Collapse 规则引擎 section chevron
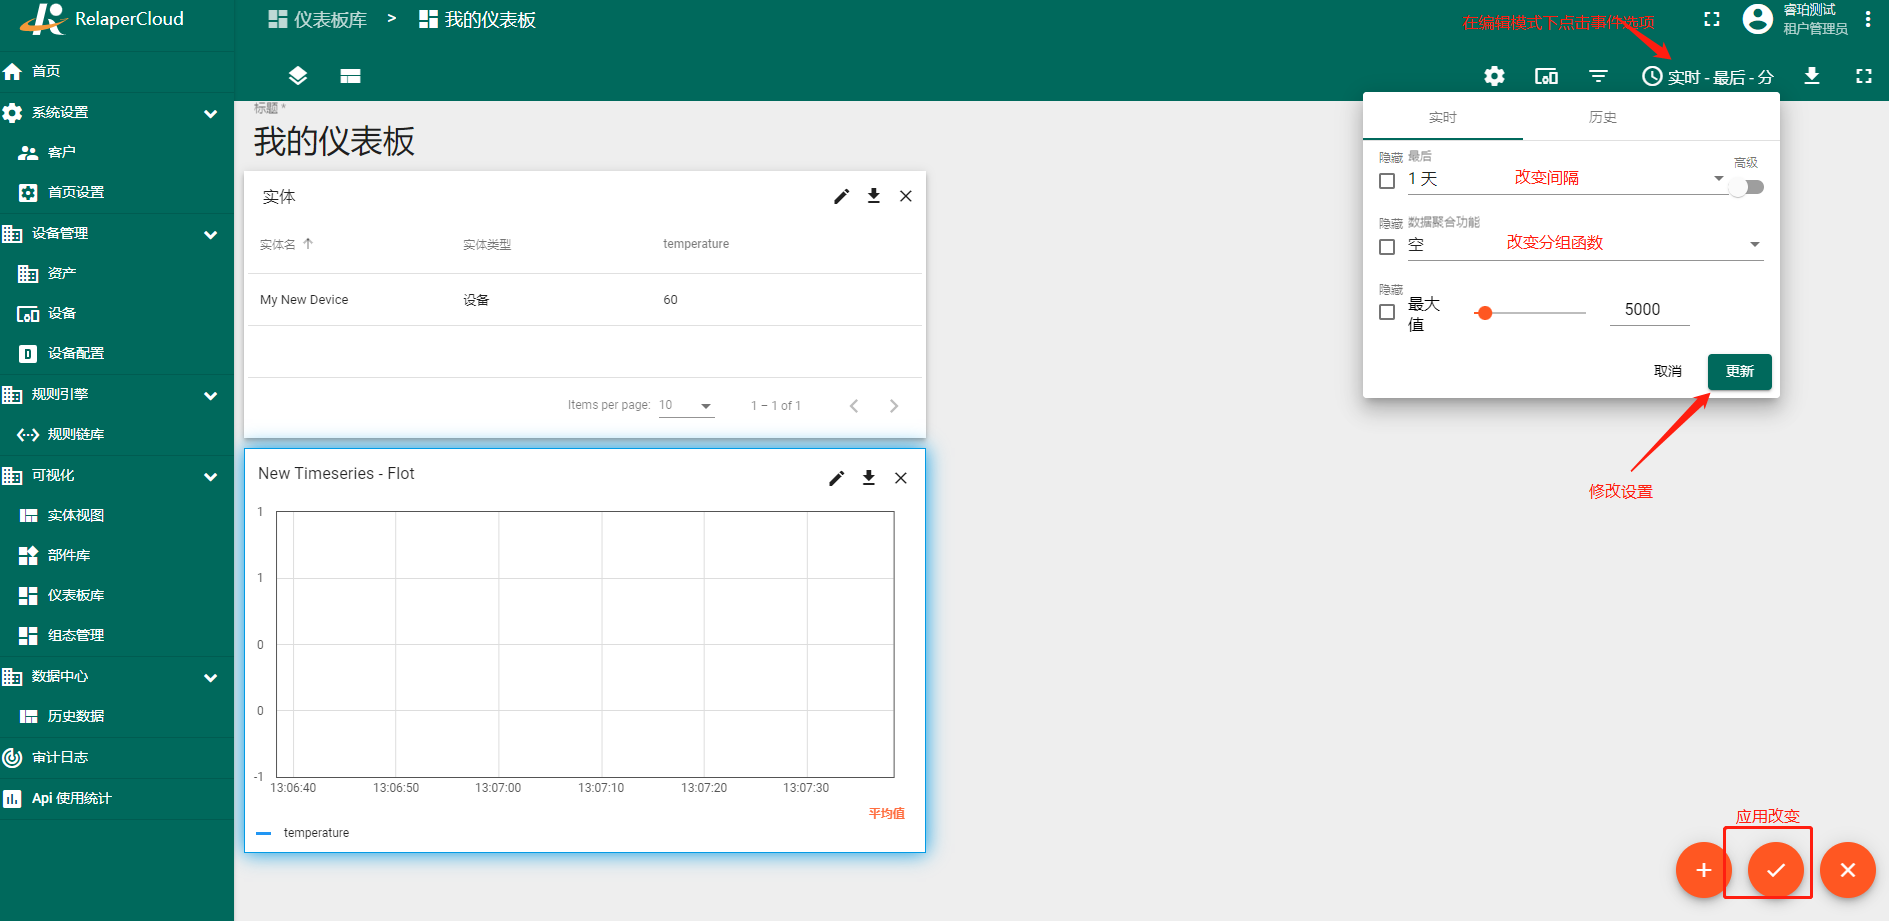The image size is (1889, 921). (211, 395)
